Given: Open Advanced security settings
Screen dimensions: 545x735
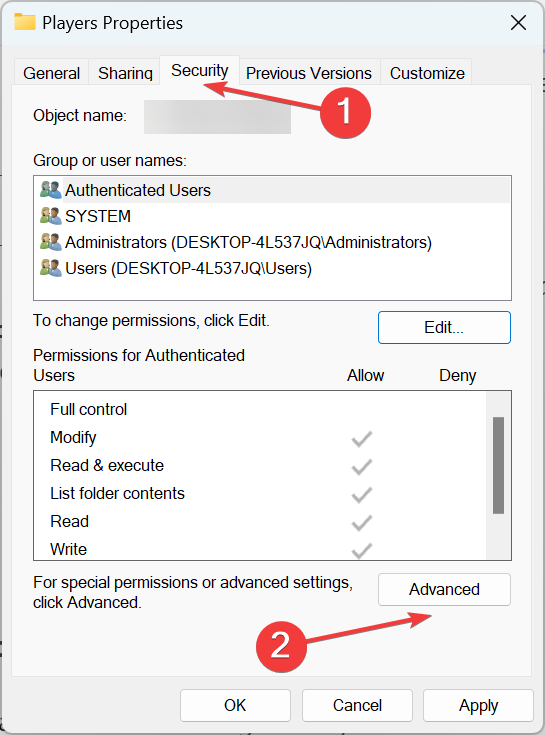Looking at the screenshot, I should tap(444, 589).
